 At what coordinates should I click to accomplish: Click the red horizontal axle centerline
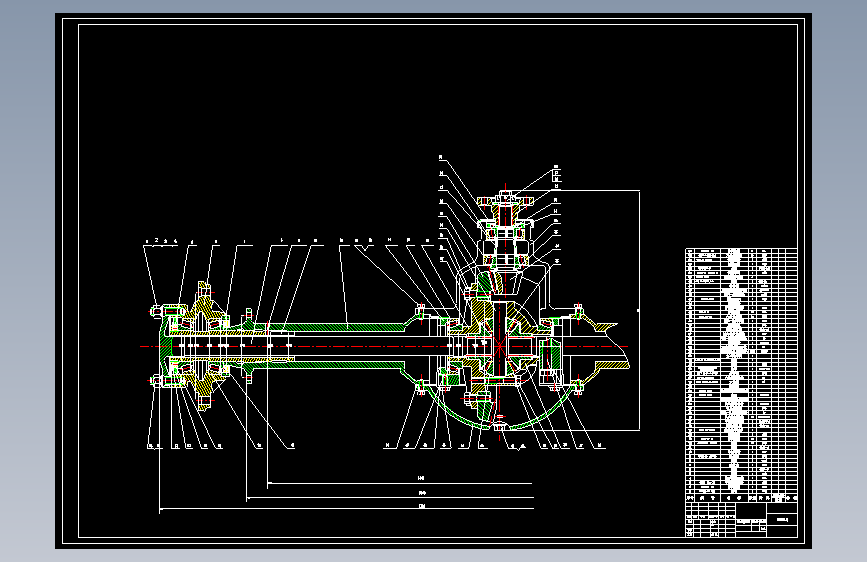(384, 347)
